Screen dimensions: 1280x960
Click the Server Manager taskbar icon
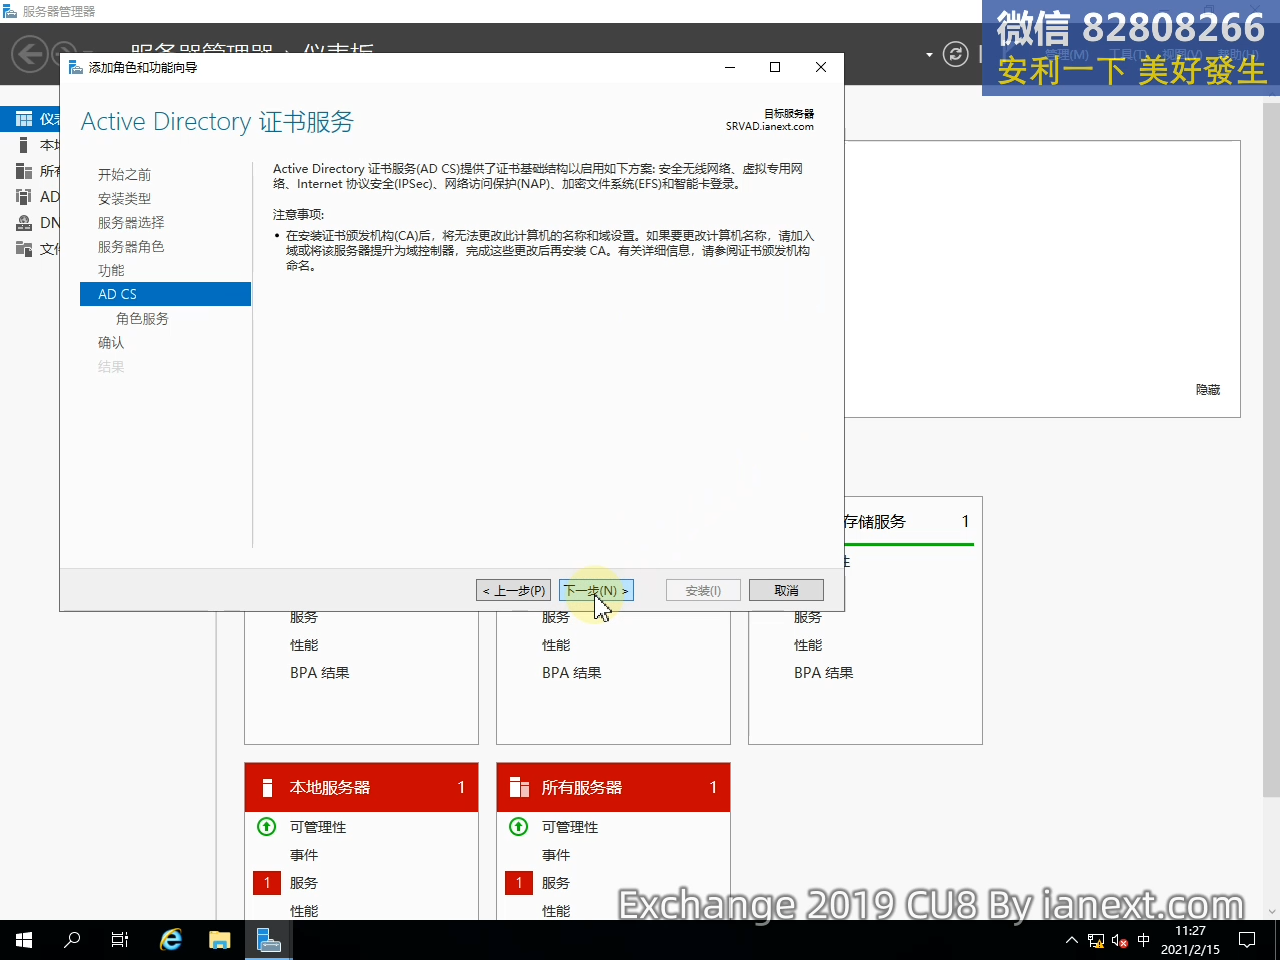269,940
